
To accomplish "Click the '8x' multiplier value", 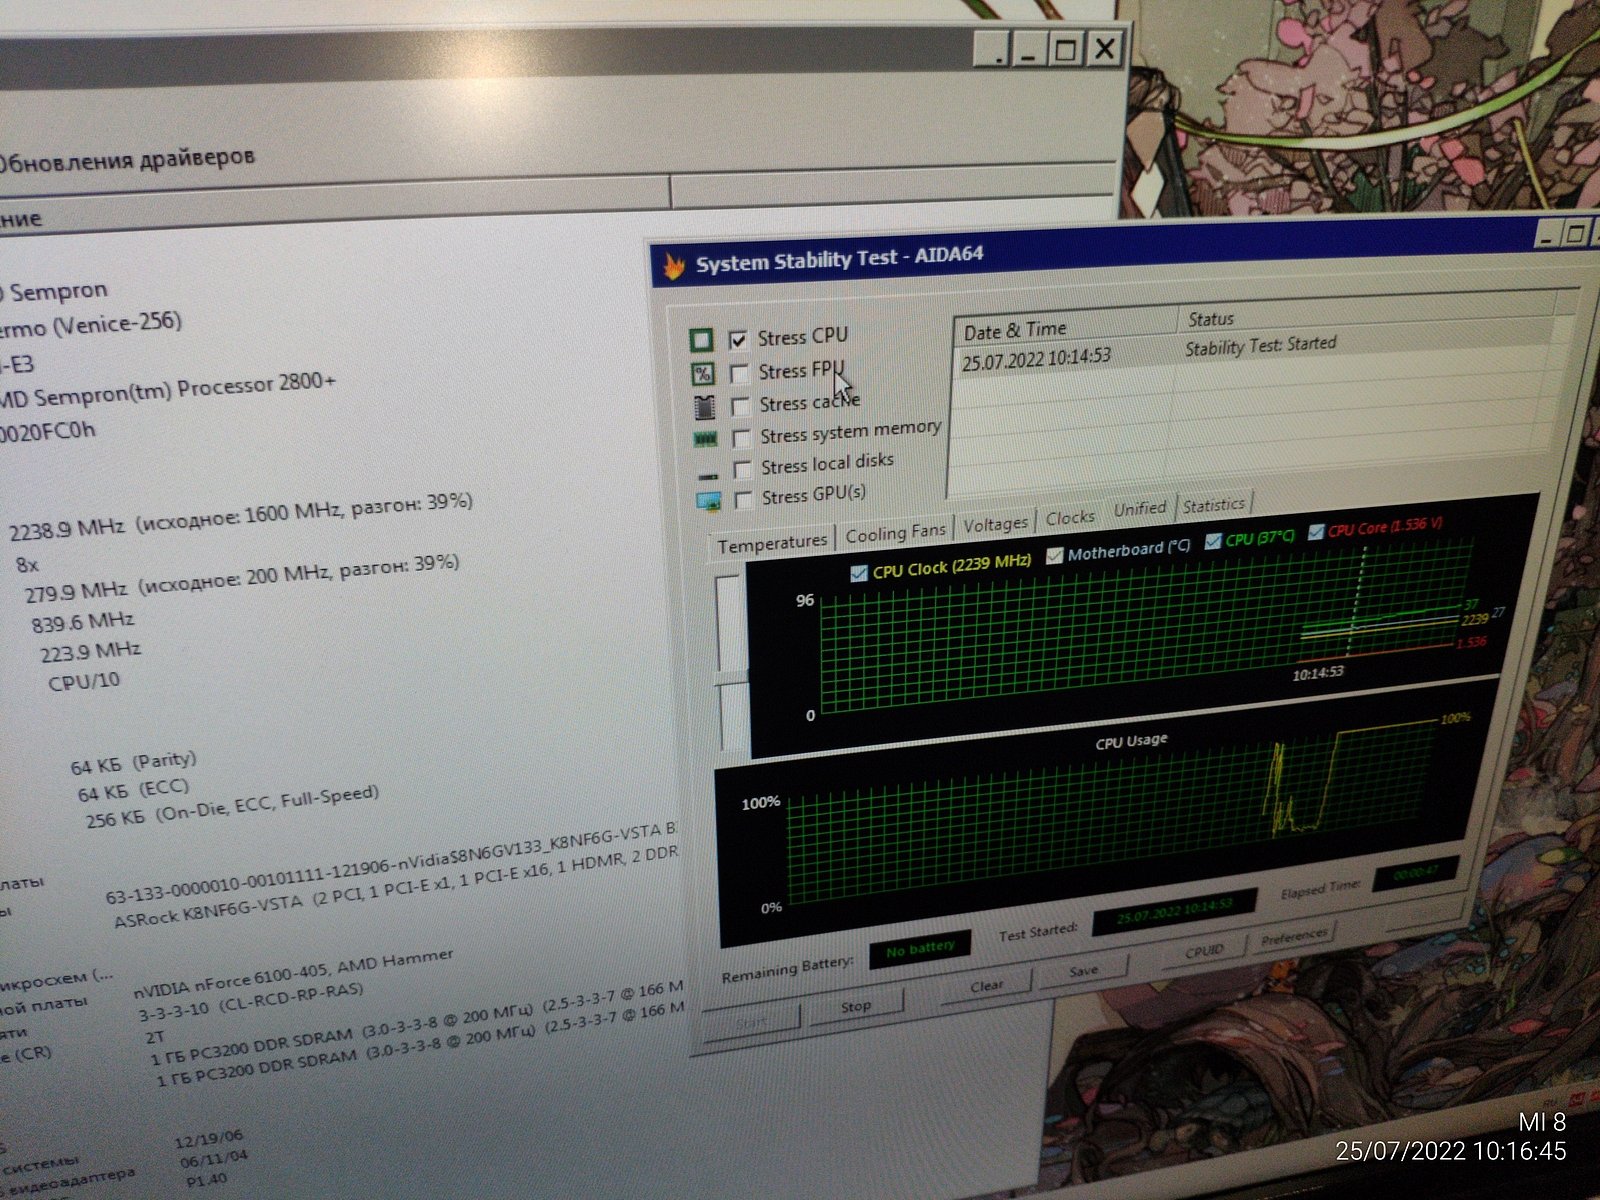I will pos(27,565).
